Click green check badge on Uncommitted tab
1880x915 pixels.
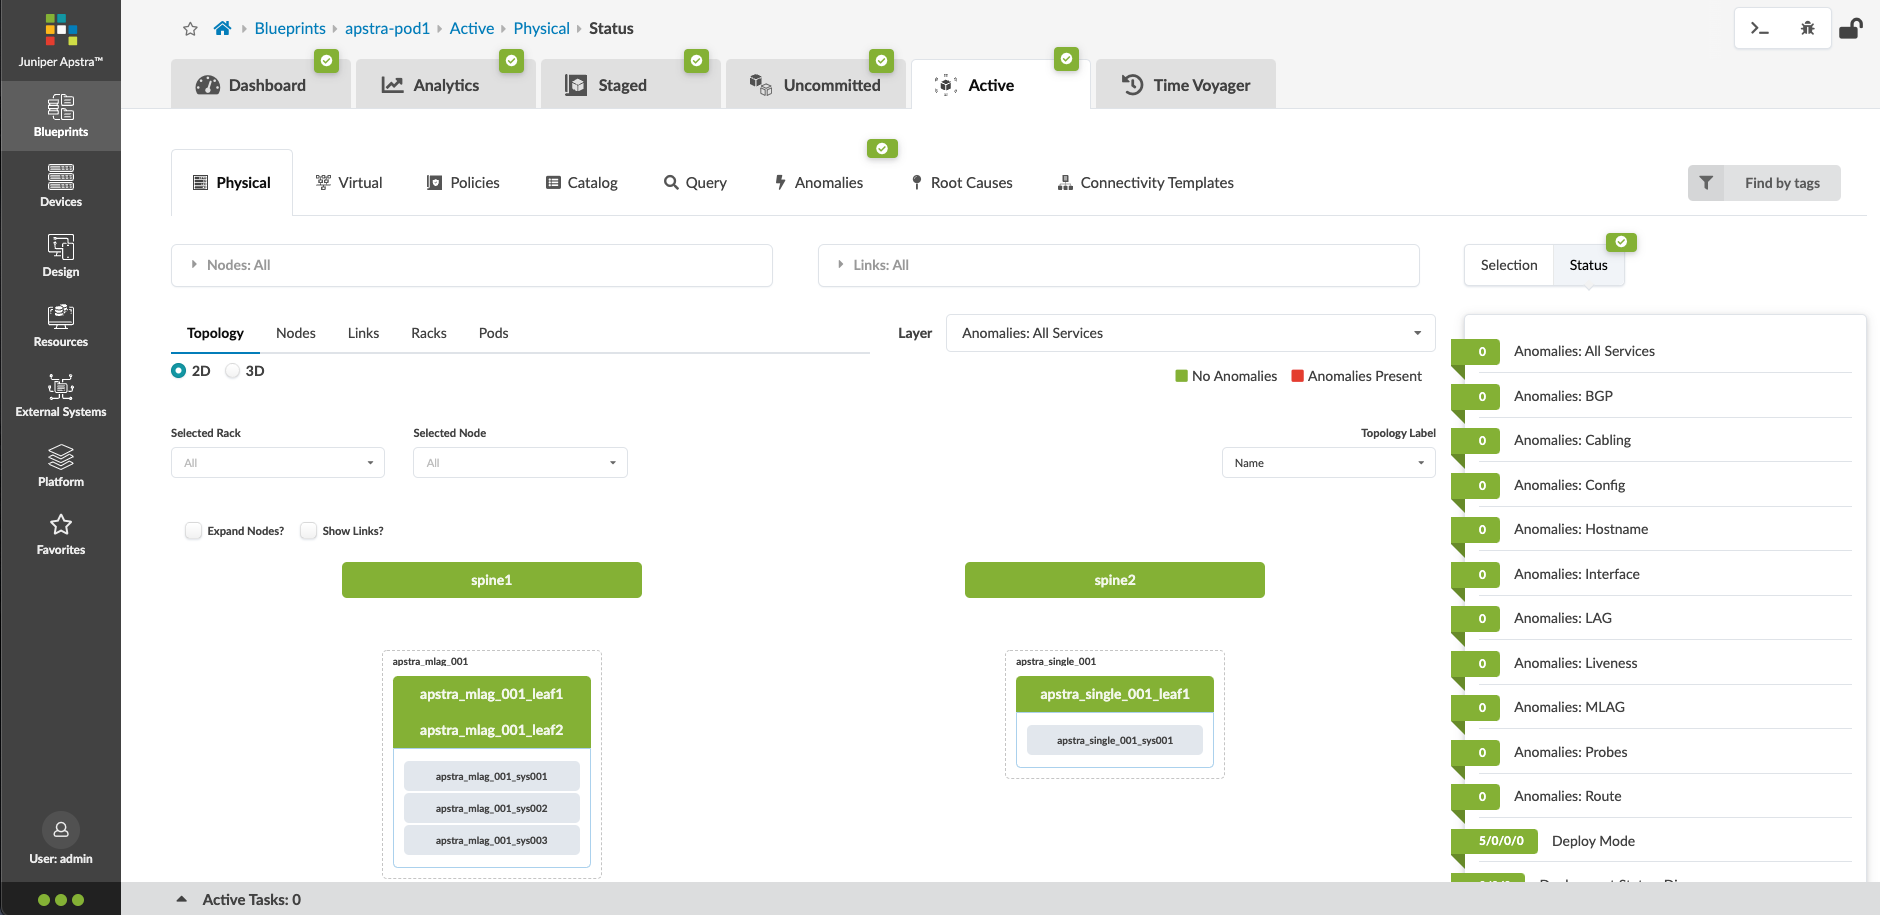[881, 61]
